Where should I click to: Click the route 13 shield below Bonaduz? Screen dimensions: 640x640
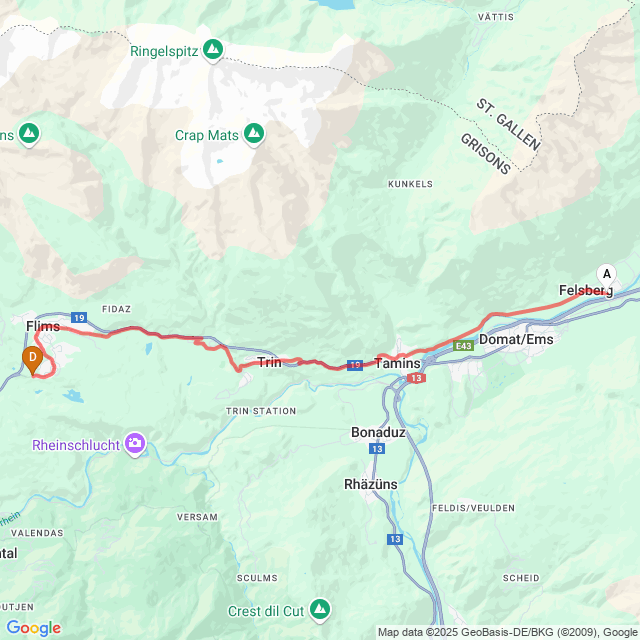[377, 449]
